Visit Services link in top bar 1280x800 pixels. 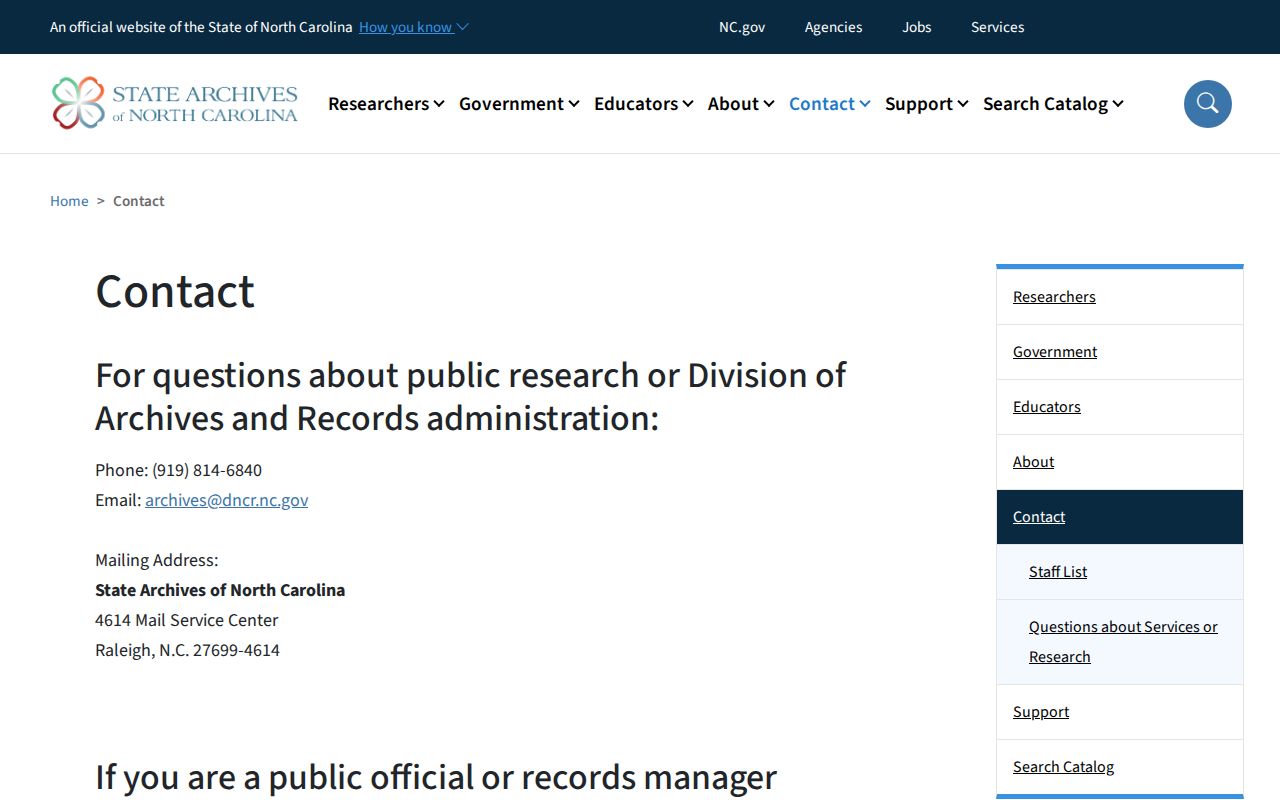click(997, 27)
